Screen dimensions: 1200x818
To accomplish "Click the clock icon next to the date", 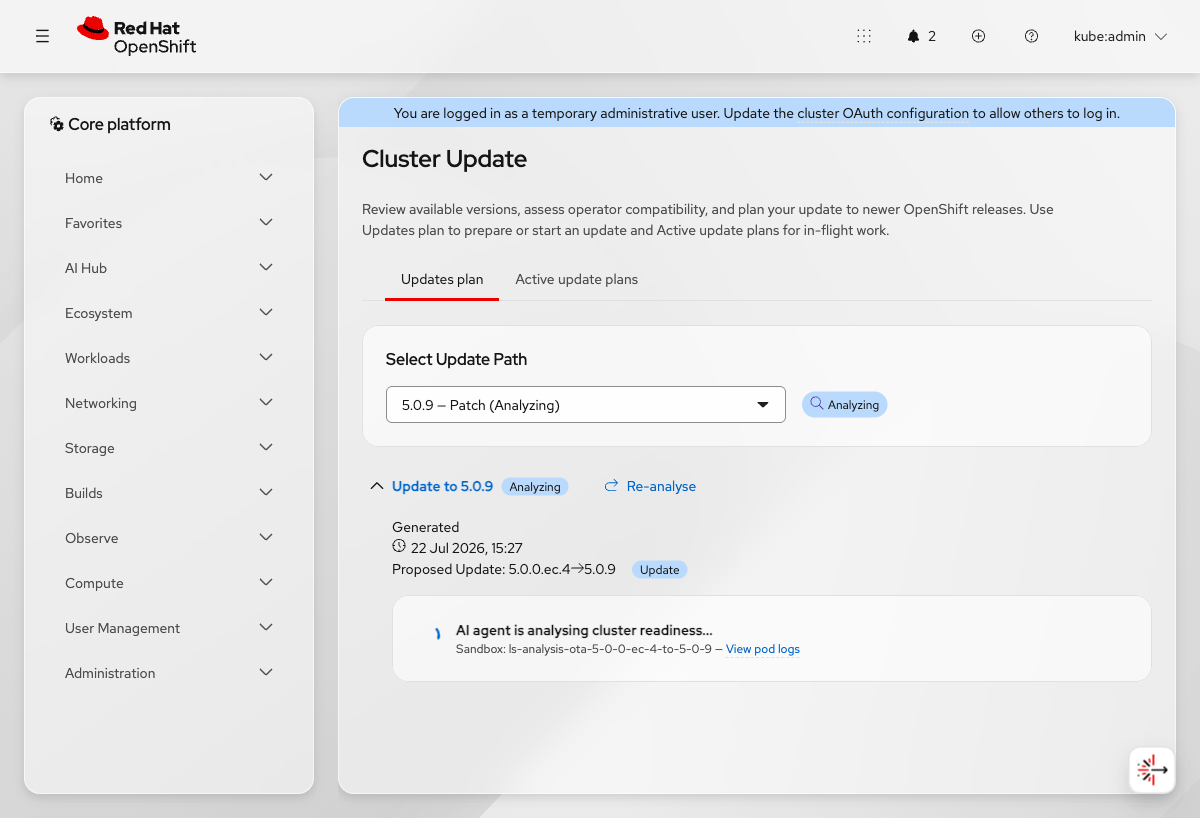I will 399,547.
